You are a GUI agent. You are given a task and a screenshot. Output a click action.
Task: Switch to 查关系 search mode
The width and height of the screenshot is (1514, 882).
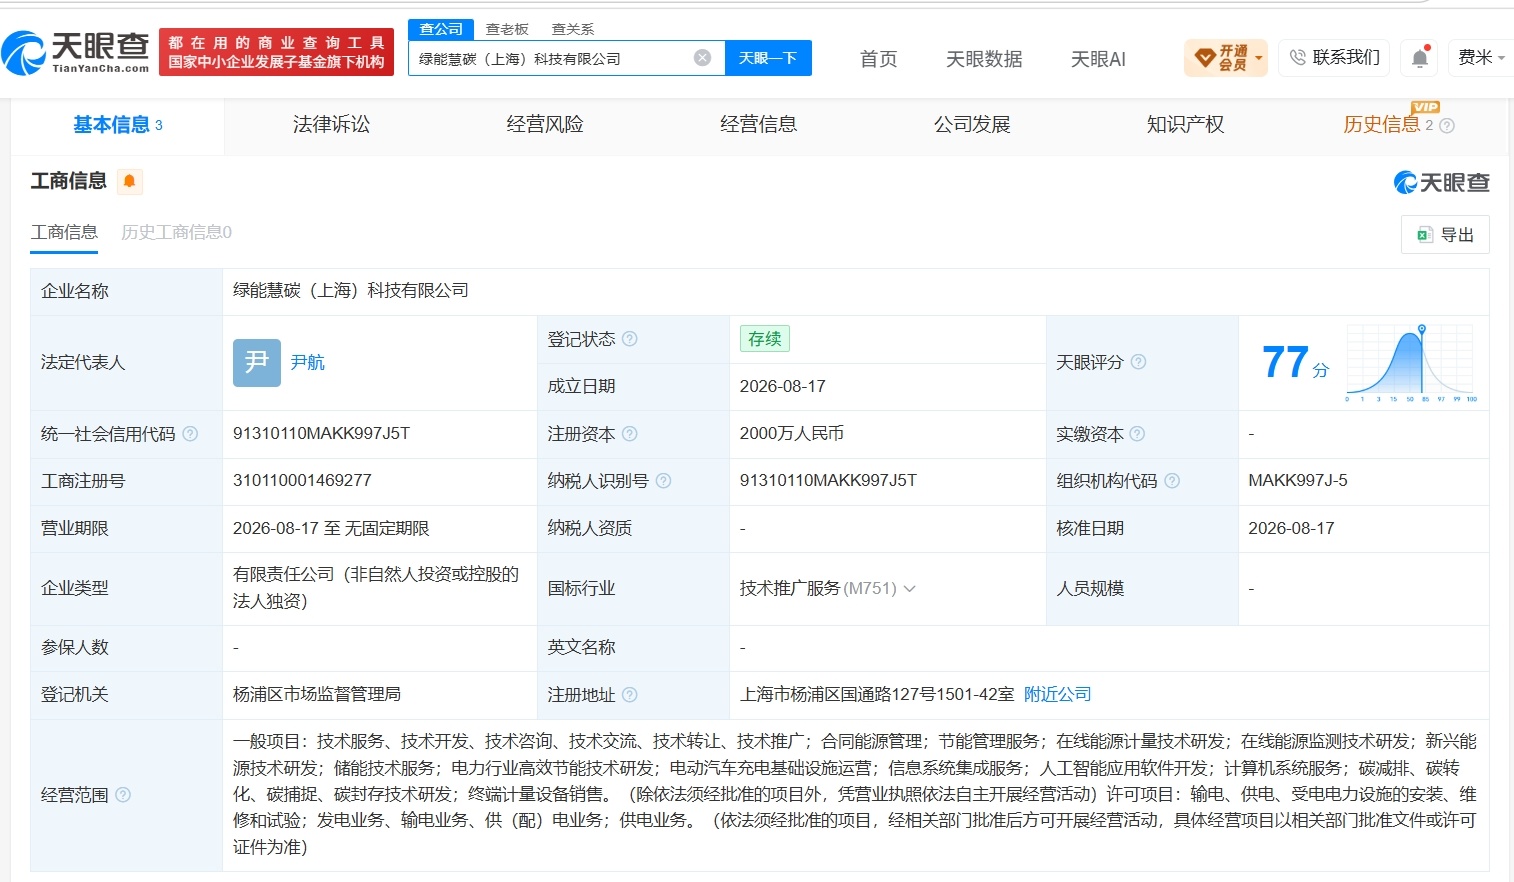pyautogui.click(x=573, y=29)
